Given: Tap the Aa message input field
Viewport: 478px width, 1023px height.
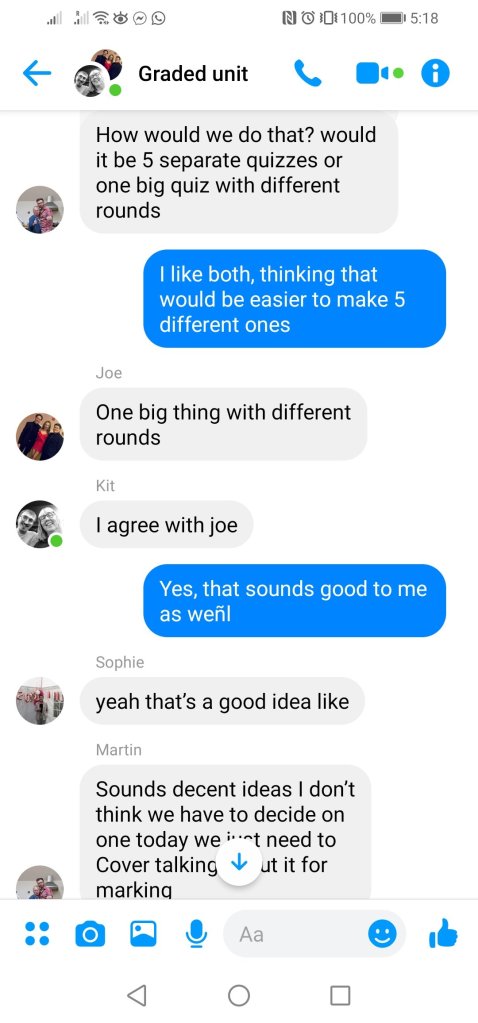Looking at the screenshot, I should 297,934.
